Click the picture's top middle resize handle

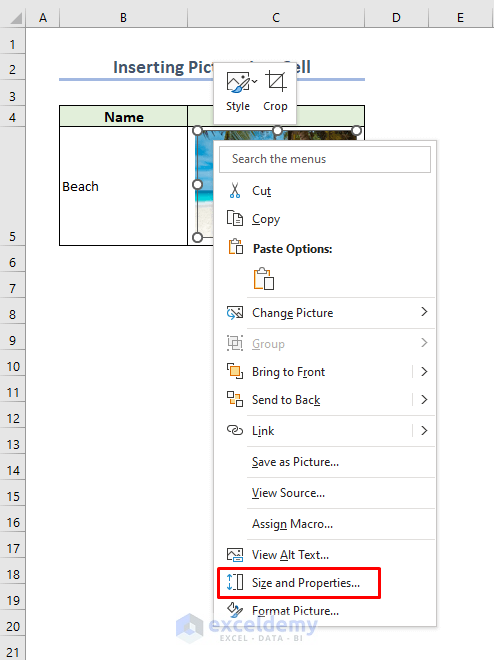point(277,130)
